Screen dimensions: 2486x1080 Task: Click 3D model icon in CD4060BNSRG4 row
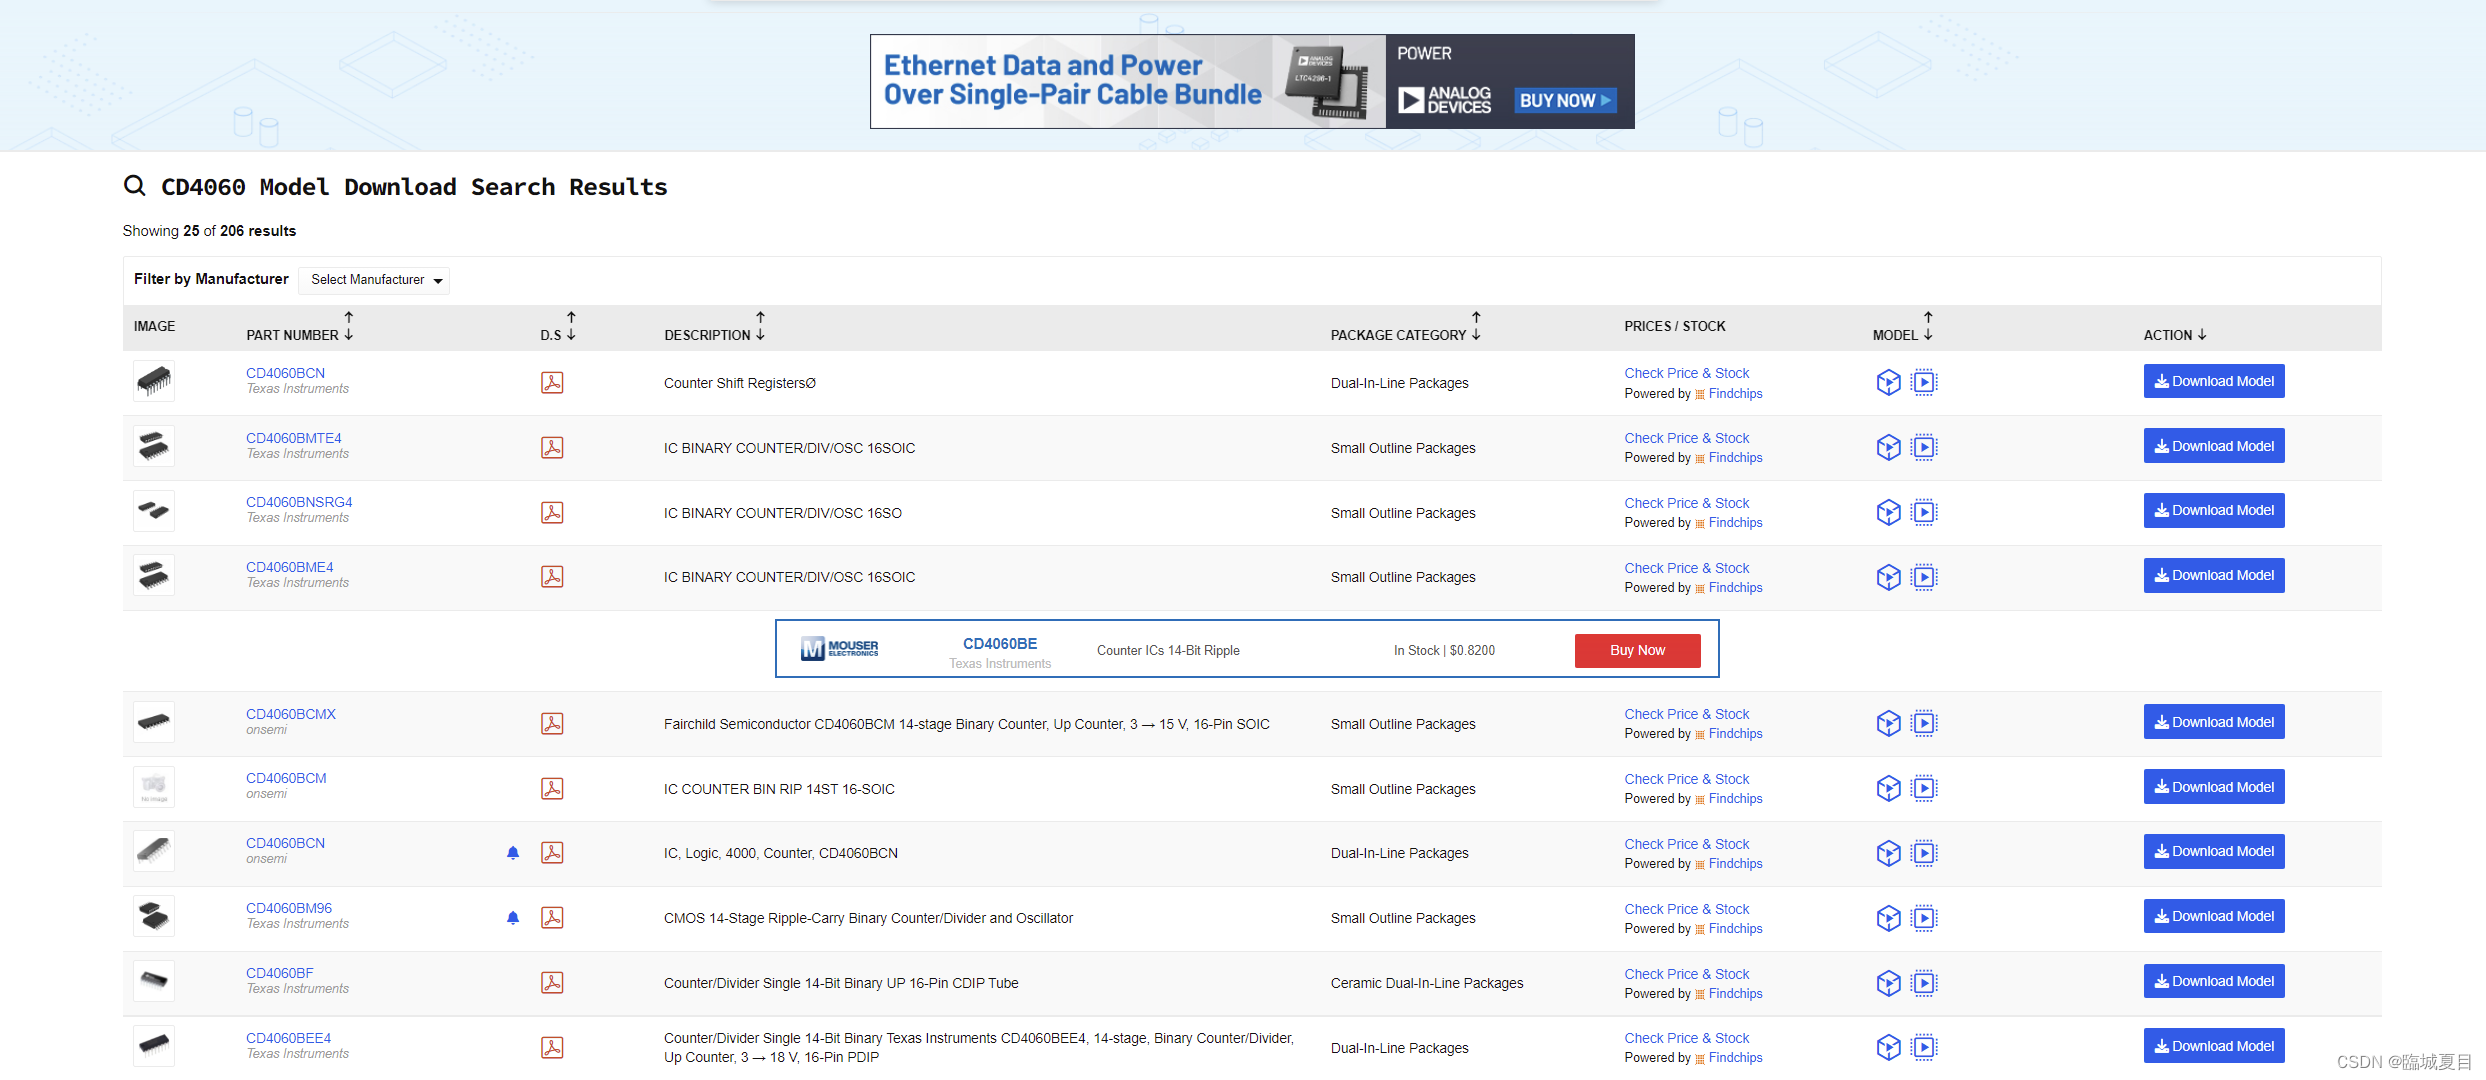(1887, 512)
